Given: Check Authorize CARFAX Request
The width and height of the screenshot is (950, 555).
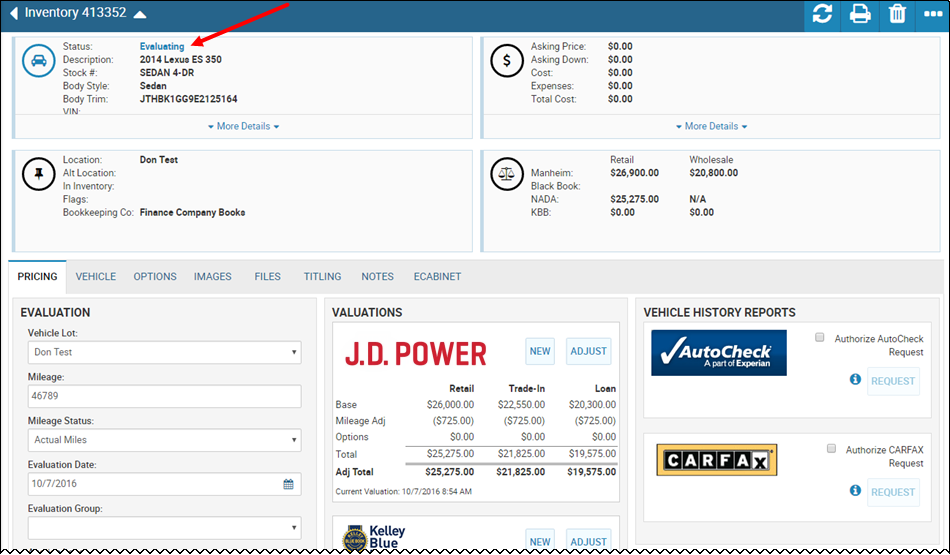Looking at the screenshot, I should pyautogui.click(x=831, y=448).
